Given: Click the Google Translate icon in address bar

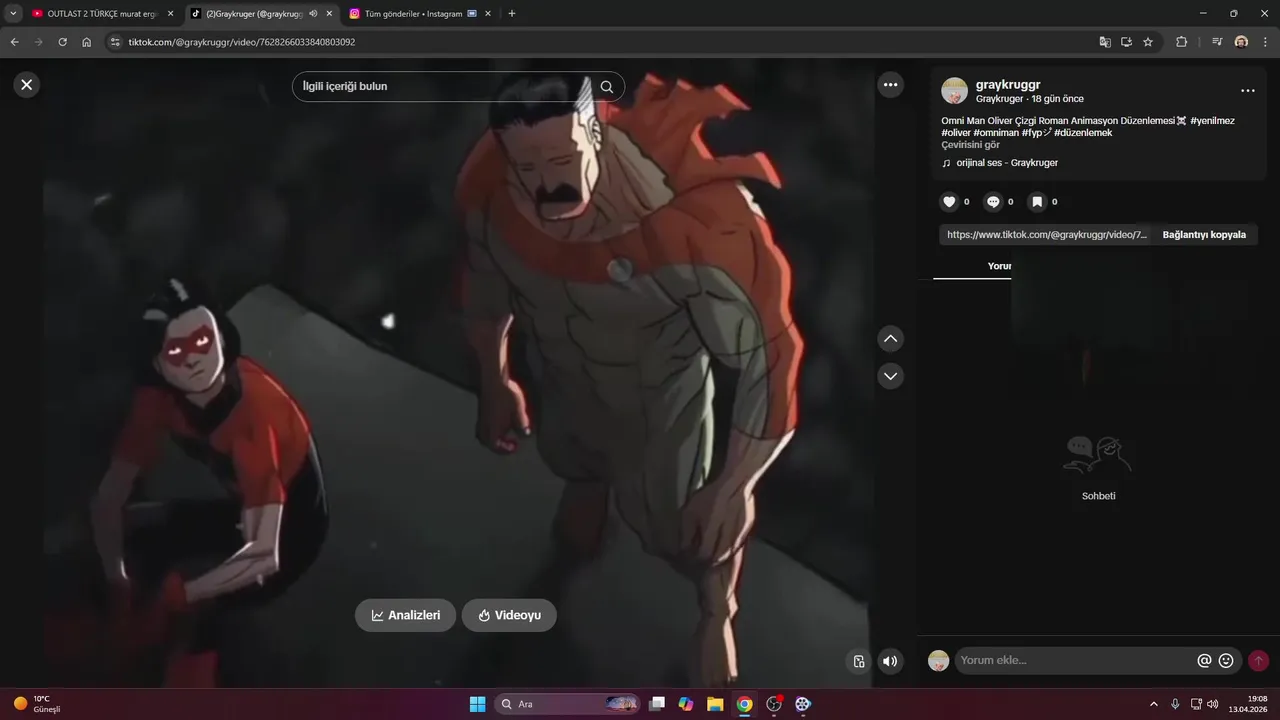Looking at the screenshot, I should tap(1105, 42).
